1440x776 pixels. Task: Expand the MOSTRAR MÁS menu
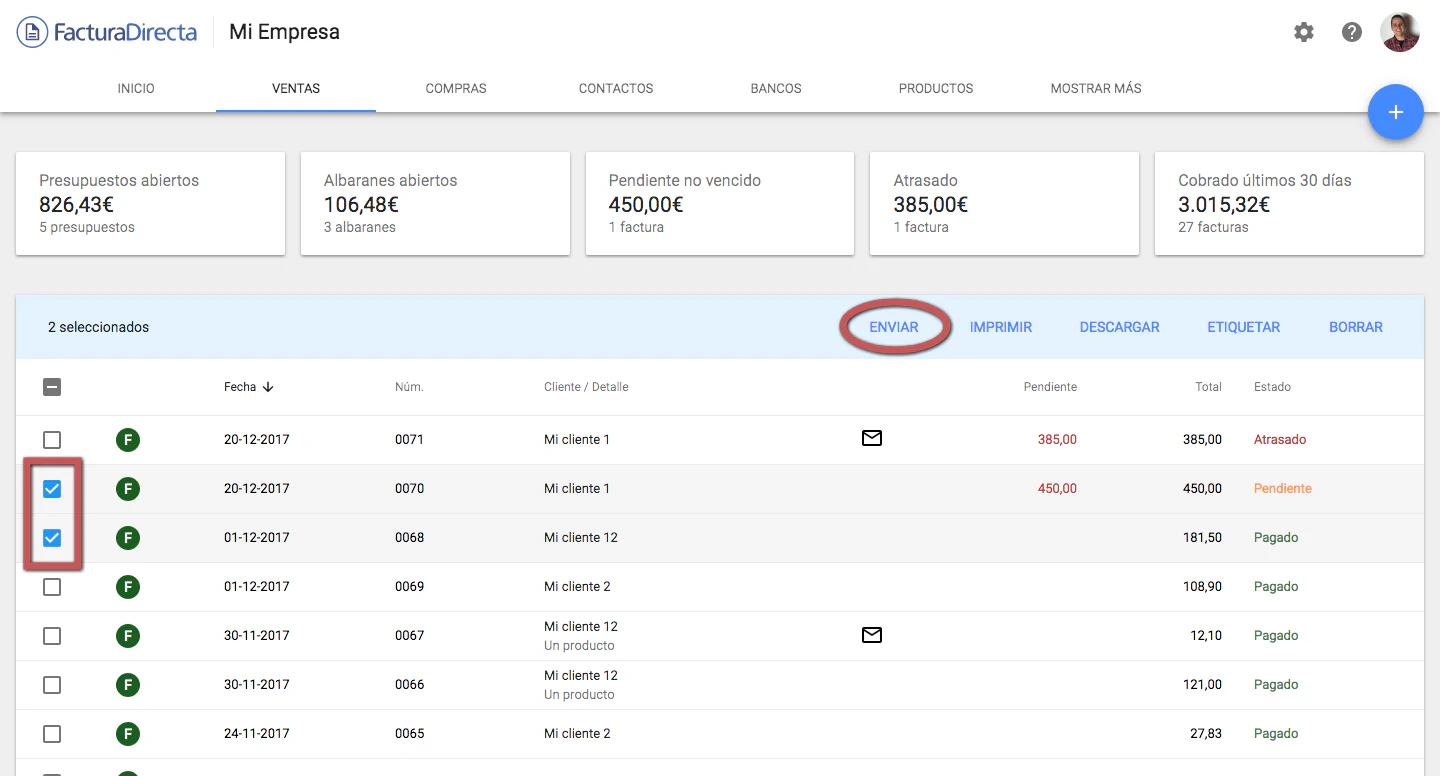(x=1096, y=88)
